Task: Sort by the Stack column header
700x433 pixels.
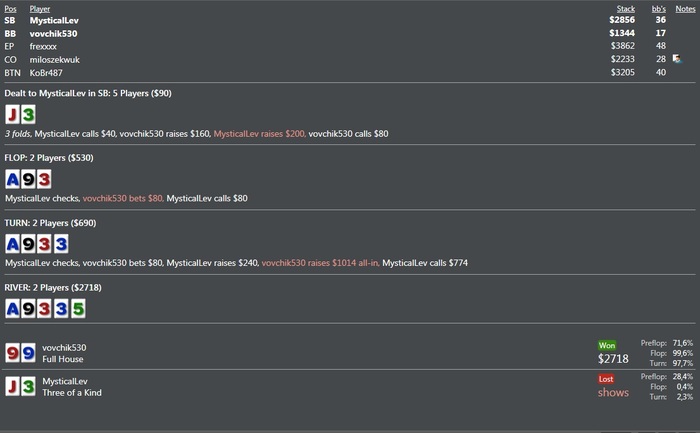Action: (625, 8)
